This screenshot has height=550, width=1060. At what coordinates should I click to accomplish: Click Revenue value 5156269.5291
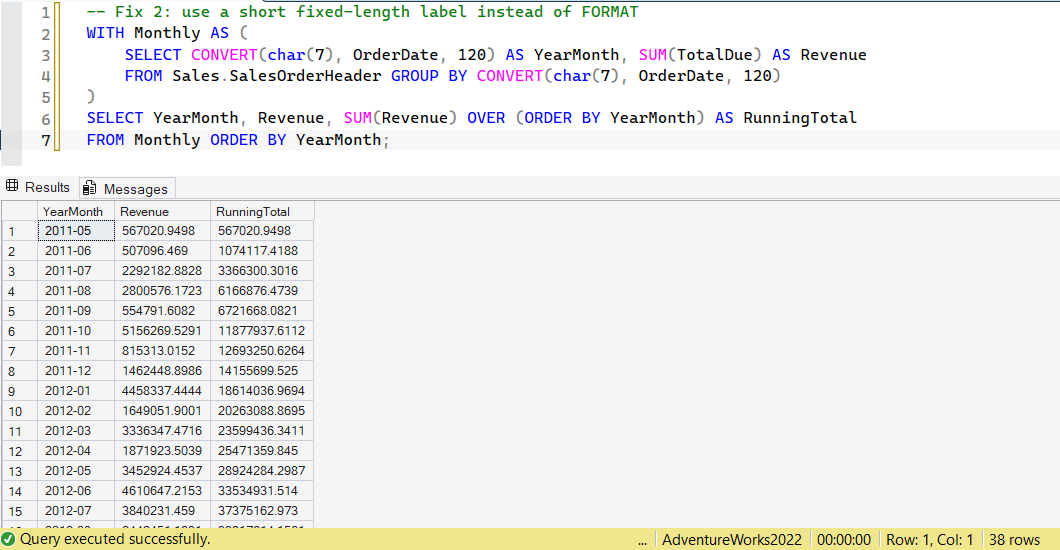[162, 330]
